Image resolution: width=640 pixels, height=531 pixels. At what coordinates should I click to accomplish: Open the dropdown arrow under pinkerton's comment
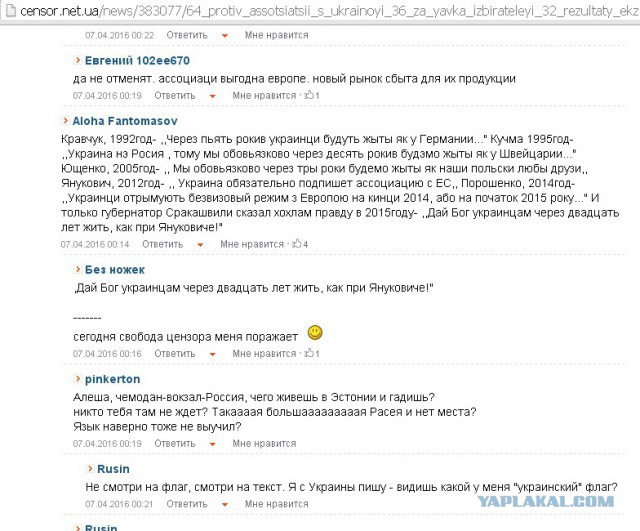point(212,444)
